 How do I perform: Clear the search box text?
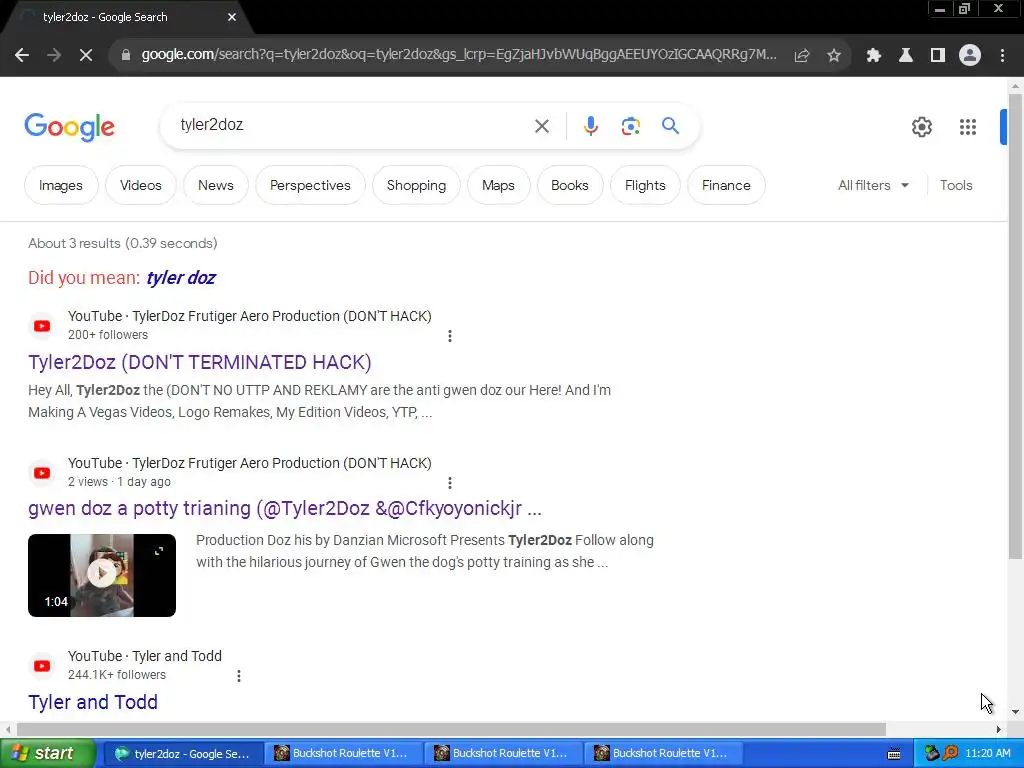click(541, 126)
